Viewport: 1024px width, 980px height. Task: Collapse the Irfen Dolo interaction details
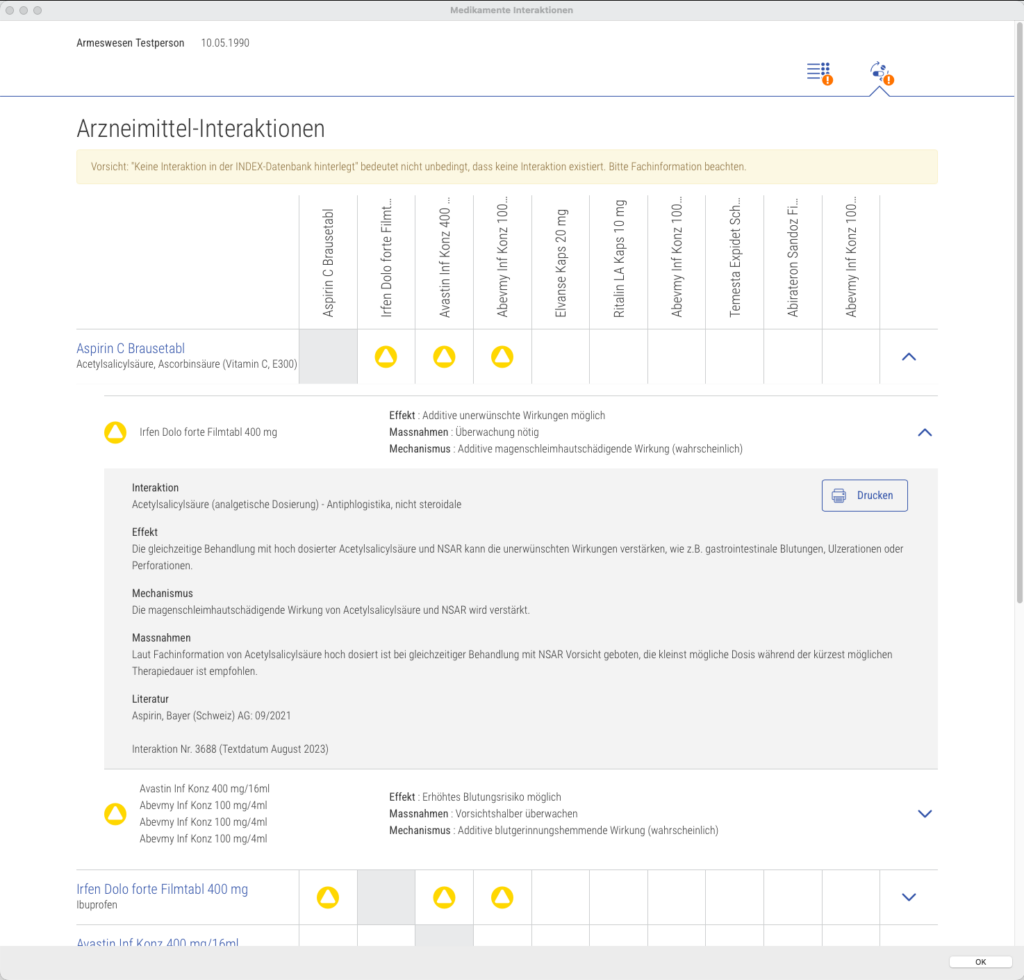click(x=925, y=432)
